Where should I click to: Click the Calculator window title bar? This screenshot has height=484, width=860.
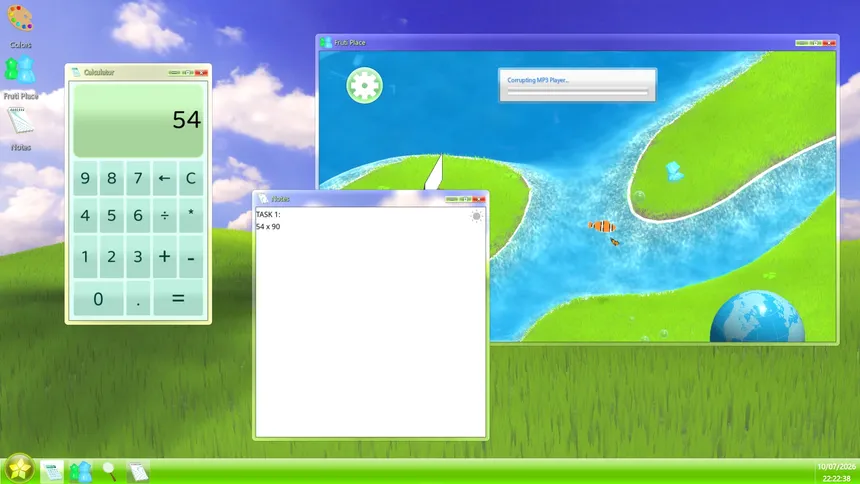[138, 72]
